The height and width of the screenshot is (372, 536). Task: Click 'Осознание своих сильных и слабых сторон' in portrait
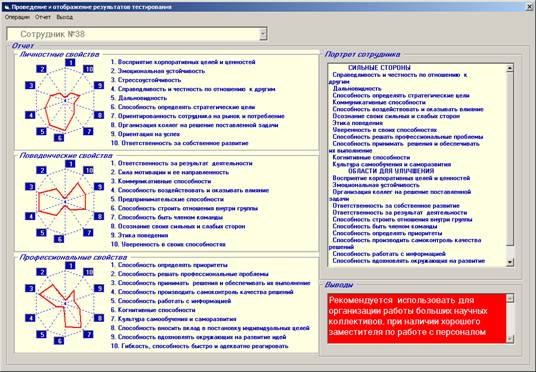click(396, 116)
